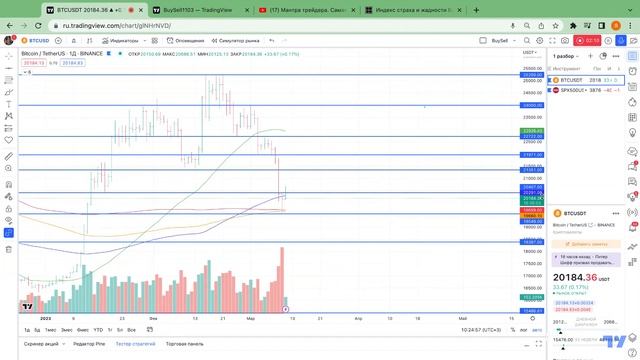The width and height of the screenshot is (640, 360).
Task: Toggle stay-in-drawing-mode pencil lock
Action: click(9, 196)
